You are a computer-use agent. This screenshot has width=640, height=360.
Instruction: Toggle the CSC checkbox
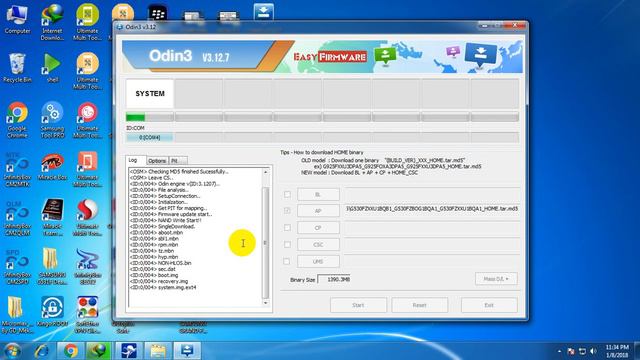tap(287, 244)
